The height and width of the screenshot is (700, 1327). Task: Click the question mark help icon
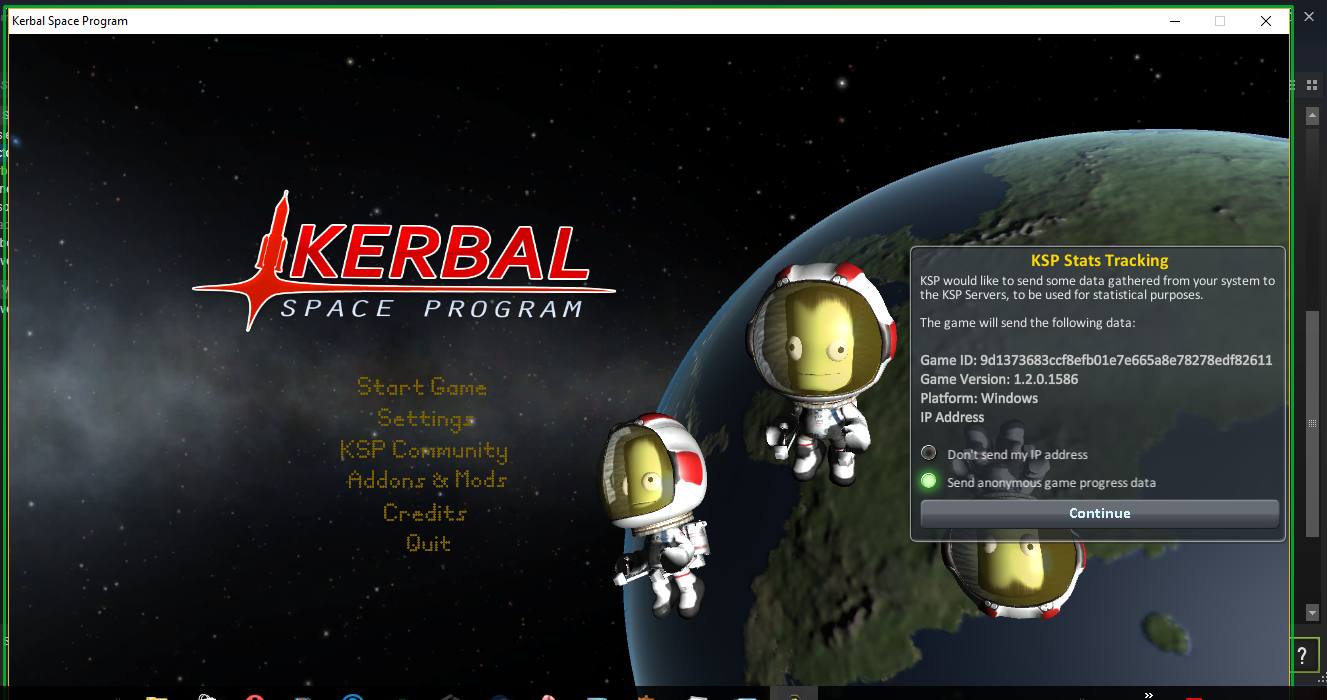click(1302, 656)
